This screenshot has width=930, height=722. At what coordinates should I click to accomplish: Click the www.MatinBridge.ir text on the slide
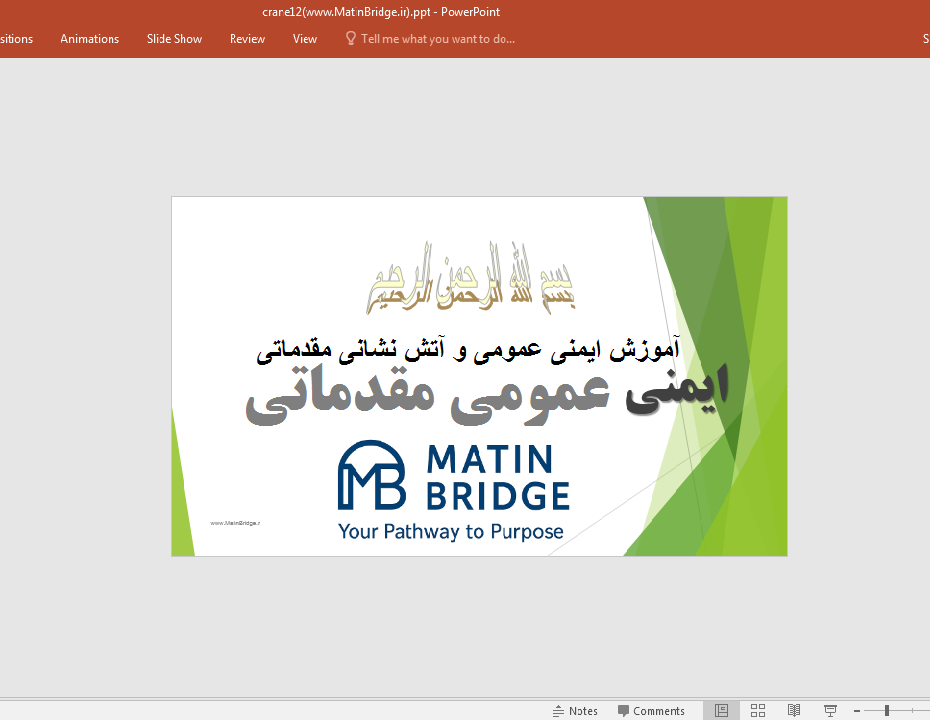coord(235,521)
